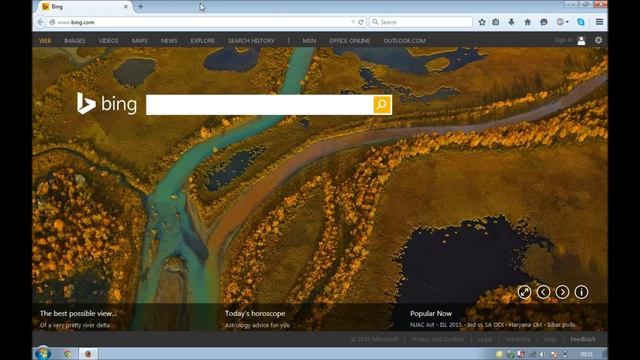Image resolution: width=640 pixels, height=360 pixels.
Task: Click the full-screen image expand icon
Action: click(524, 292)
